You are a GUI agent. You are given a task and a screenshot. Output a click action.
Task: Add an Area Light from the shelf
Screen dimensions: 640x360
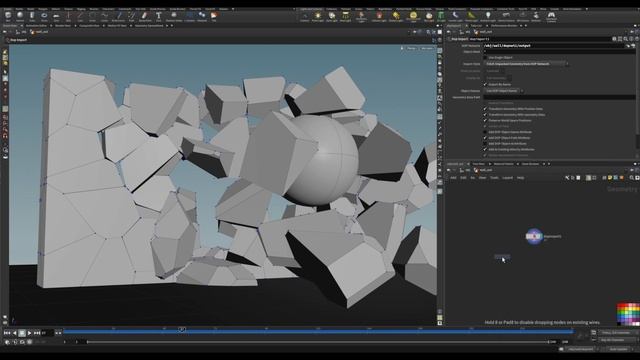[345, 16]
